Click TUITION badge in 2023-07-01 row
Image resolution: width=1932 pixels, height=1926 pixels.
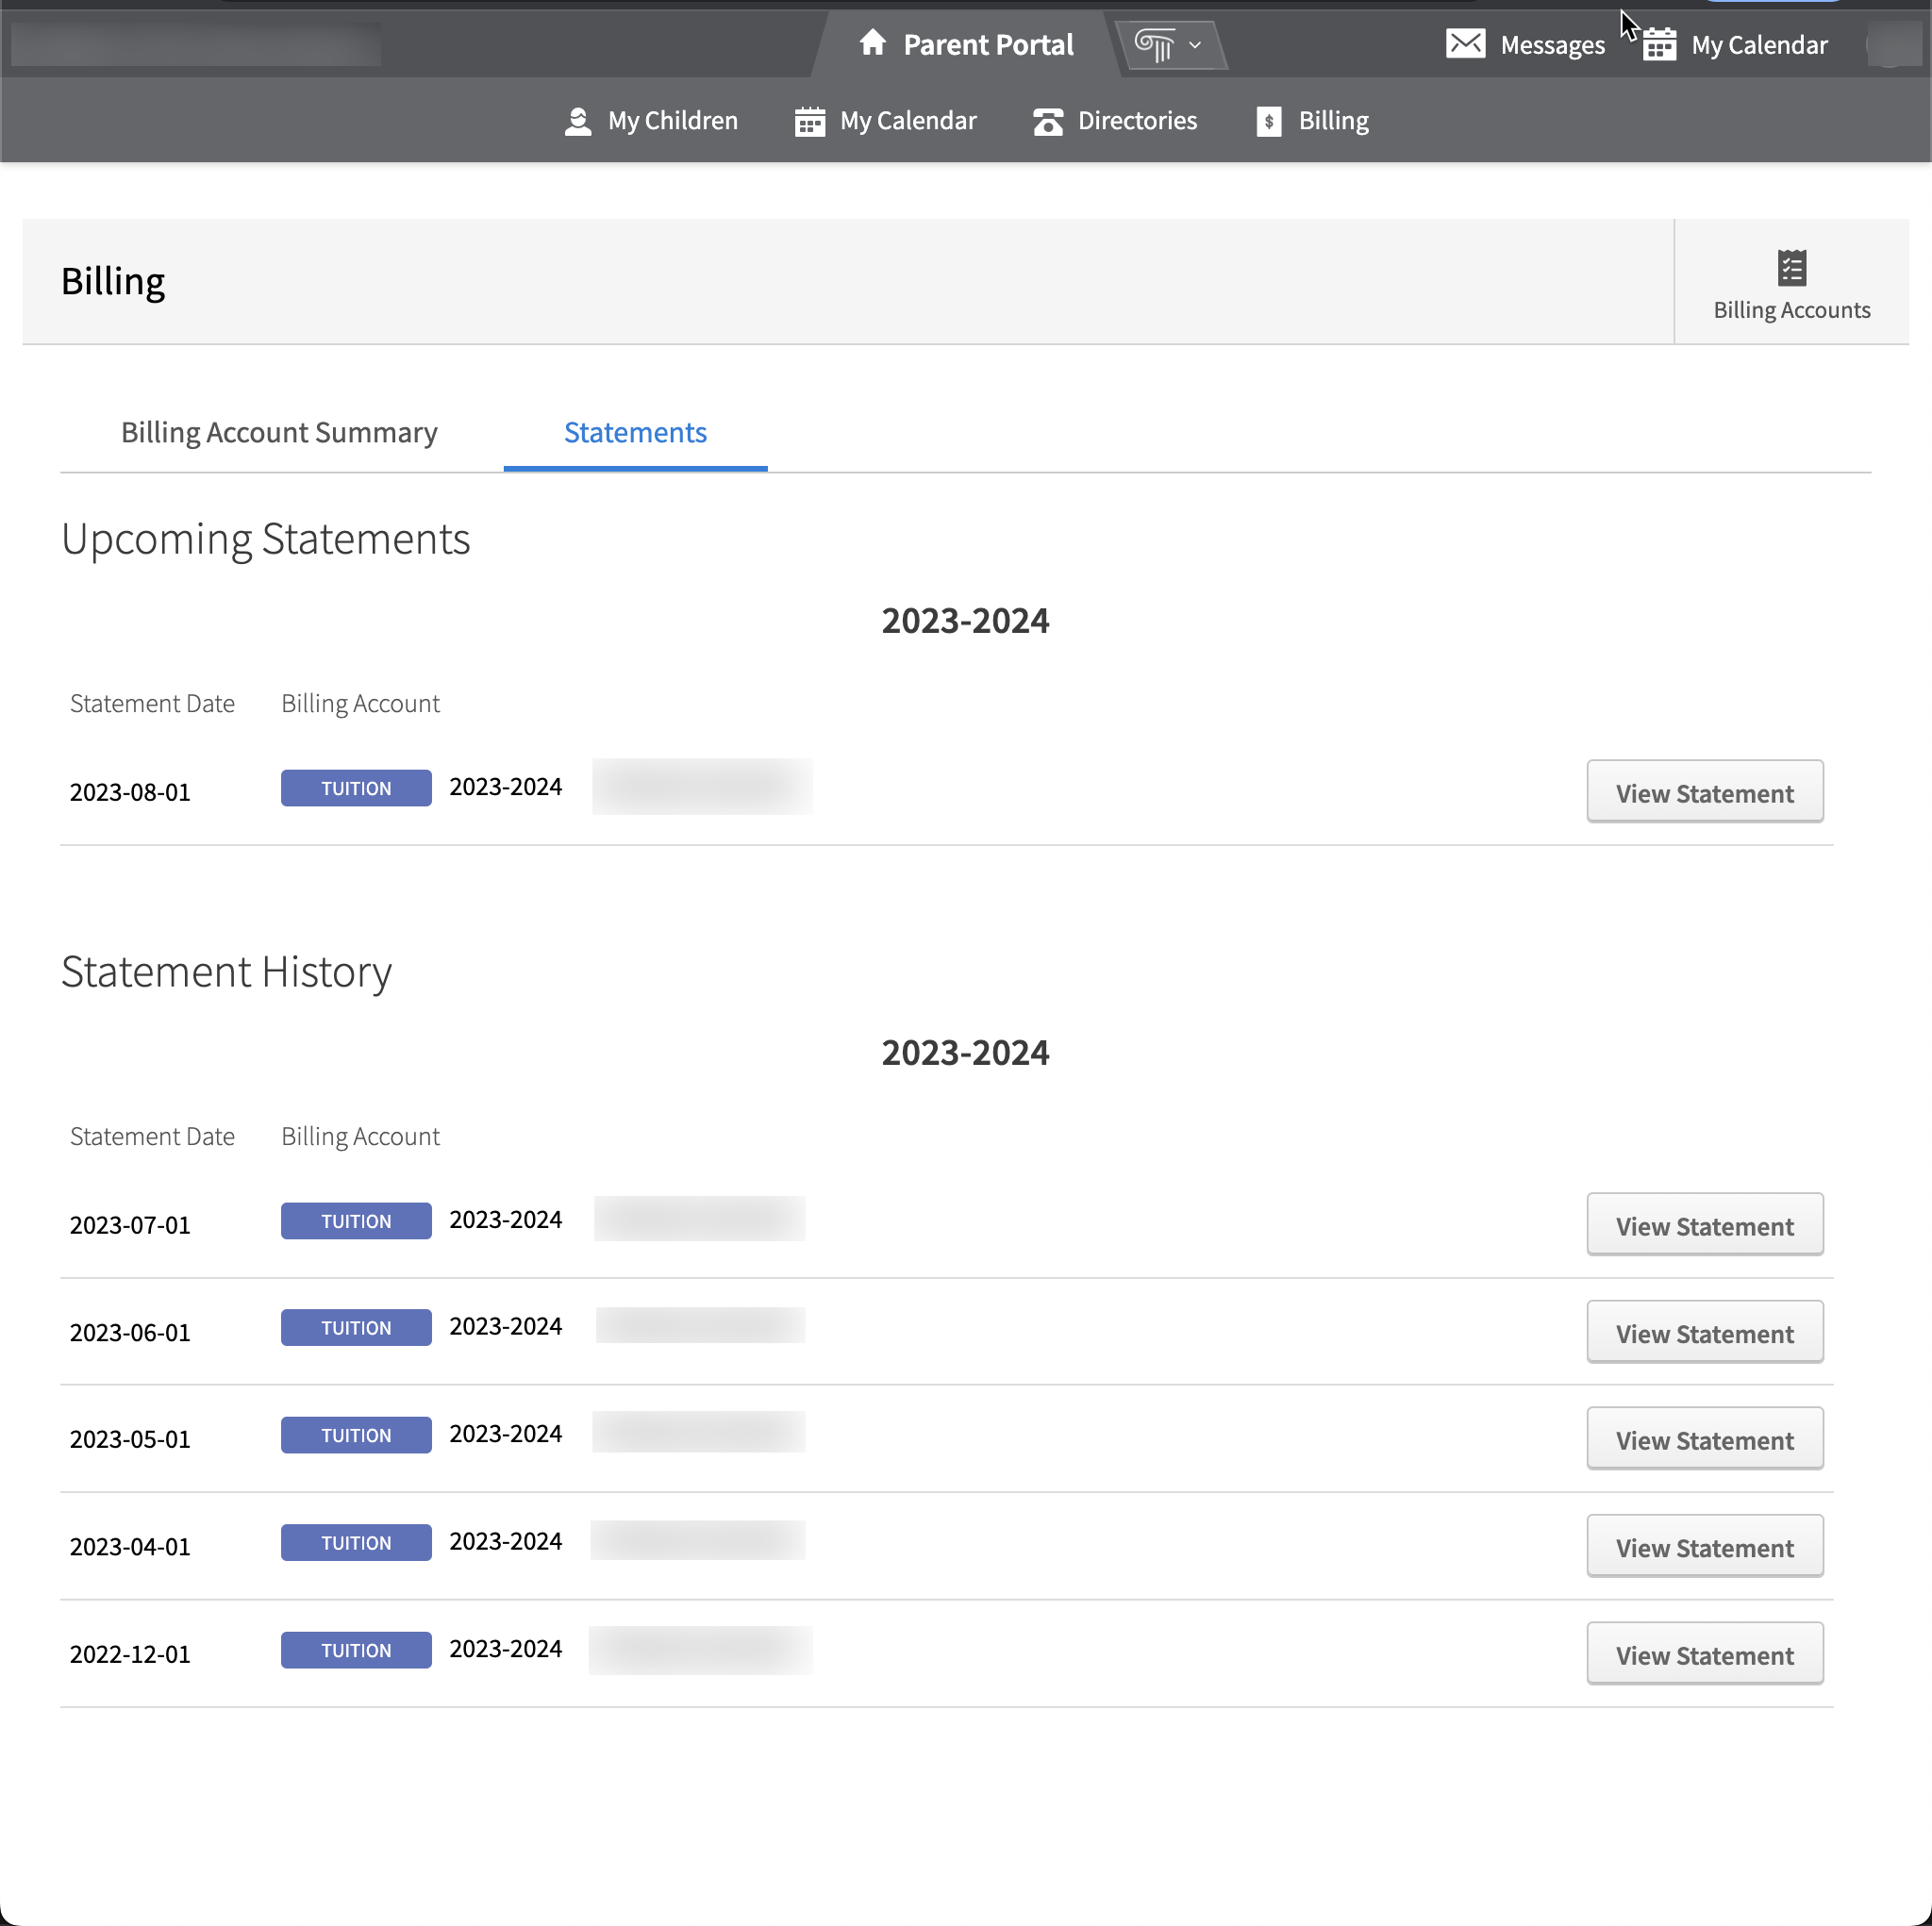(x=356, y=1221)
